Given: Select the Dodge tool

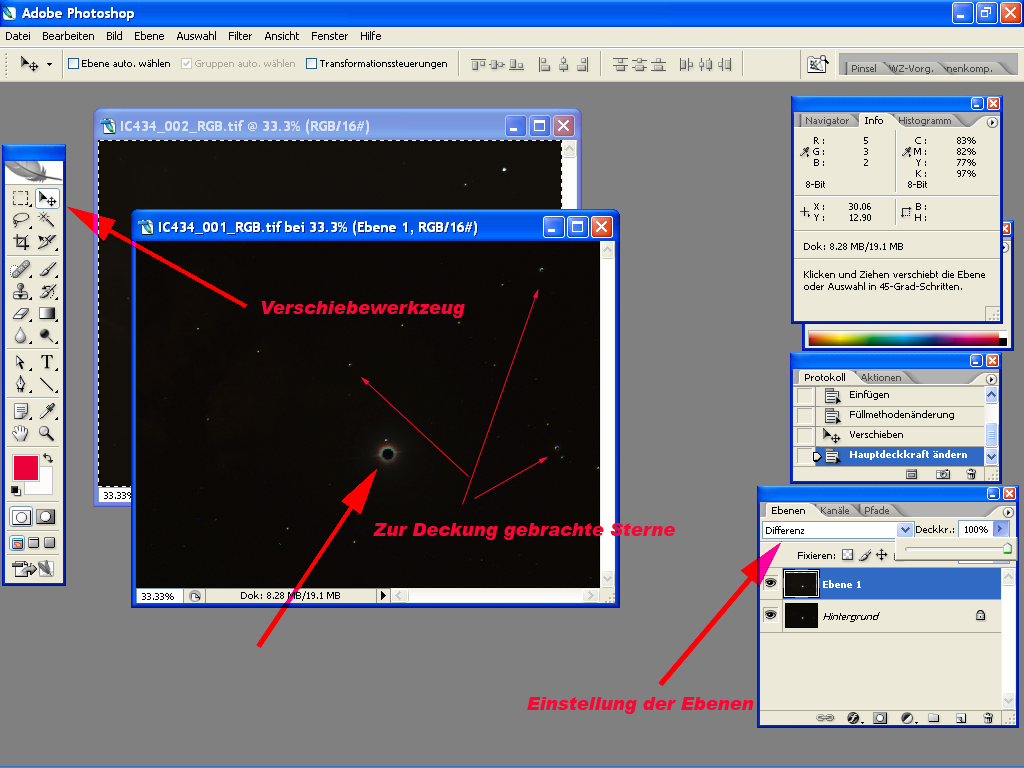Looking at the screenshot, I should 47,336.
